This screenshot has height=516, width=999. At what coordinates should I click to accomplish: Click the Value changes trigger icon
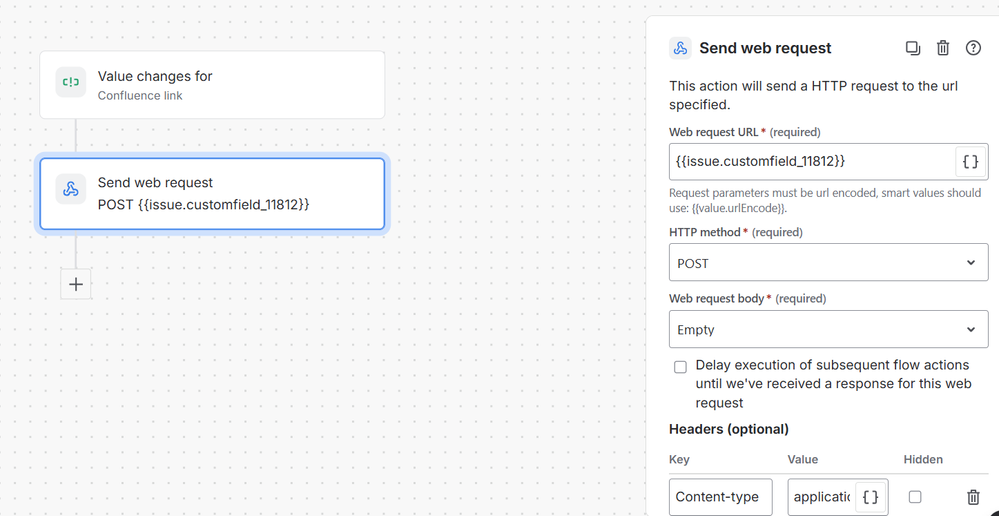tap(71, 82)
